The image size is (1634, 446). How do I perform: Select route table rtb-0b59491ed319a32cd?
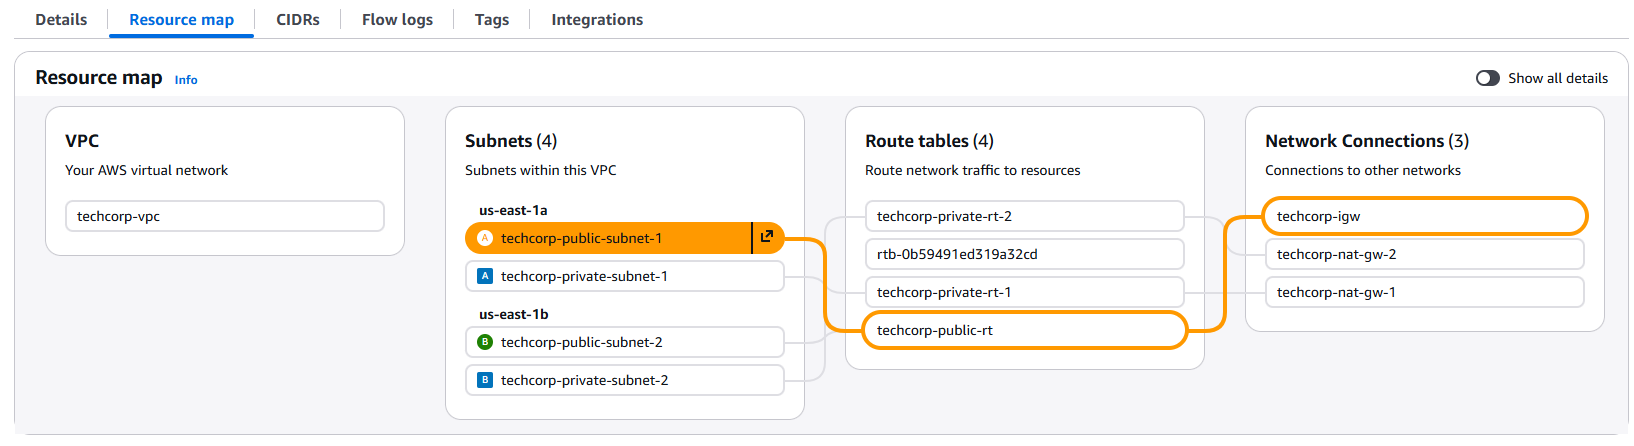pyautogui.click(x=1023, y=254)
